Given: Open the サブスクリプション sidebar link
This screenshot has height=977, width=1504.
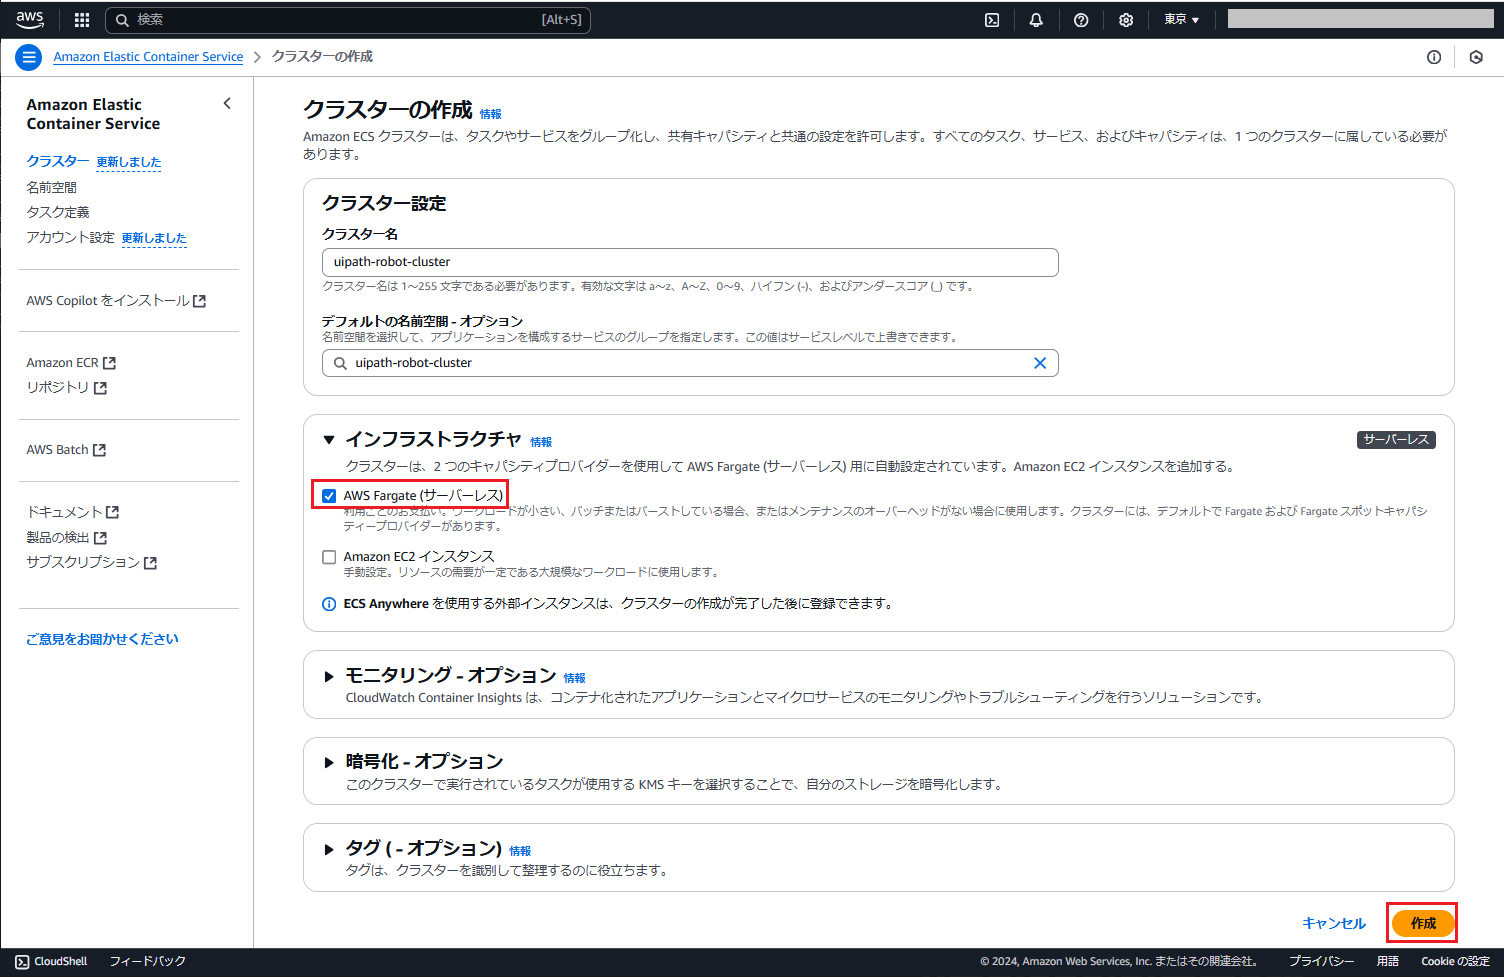Looking at the screenshot, I should coord(83,563).
